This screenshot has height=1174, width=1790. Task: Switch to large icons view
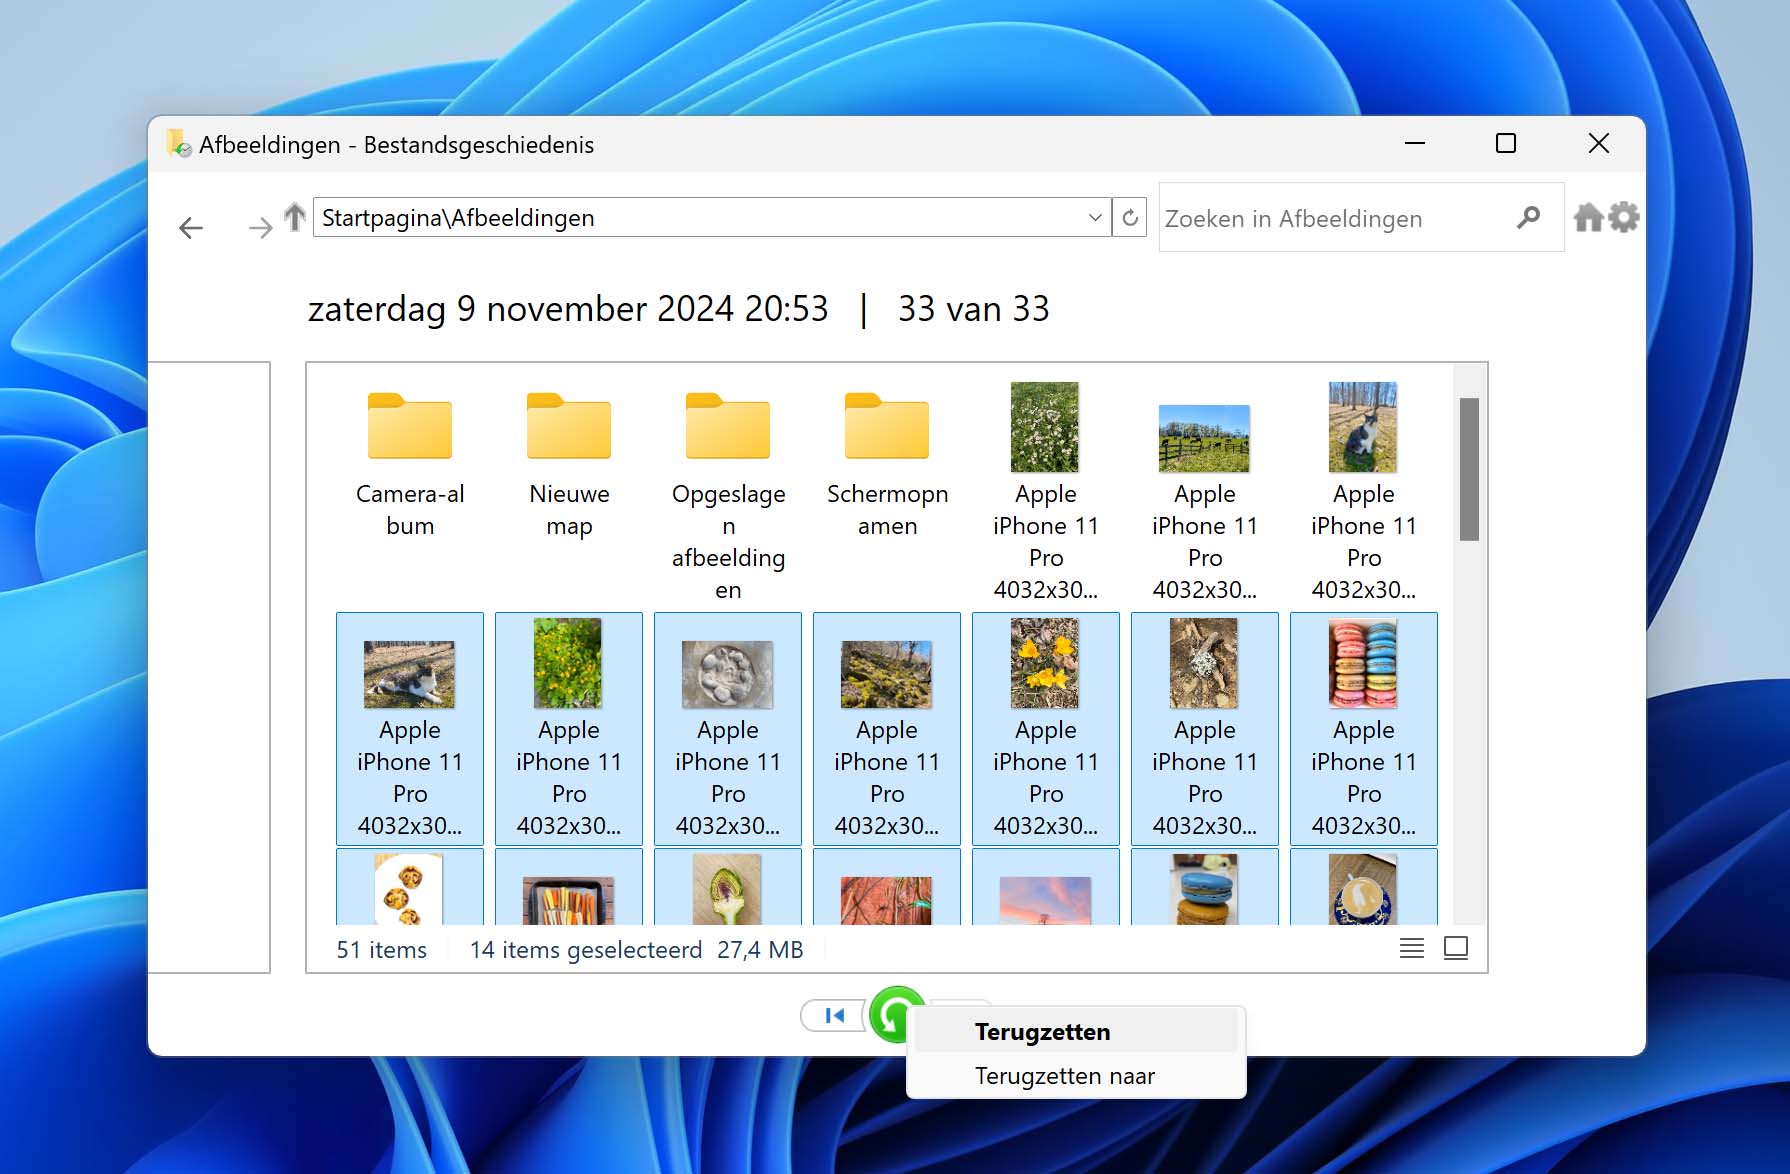click(x=1456, y=948)
